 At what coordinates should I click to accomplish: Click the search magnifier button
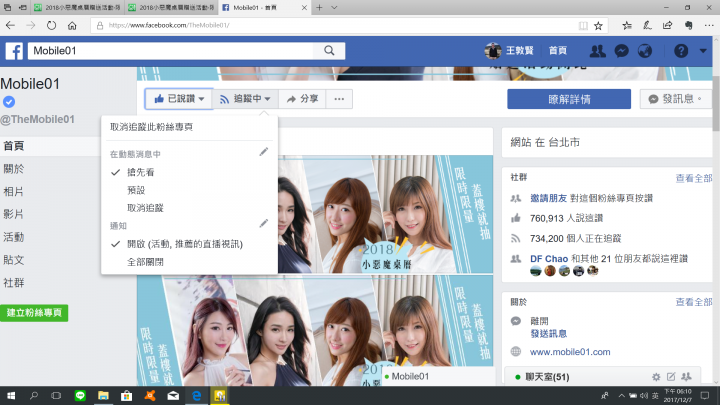point(329,51)
